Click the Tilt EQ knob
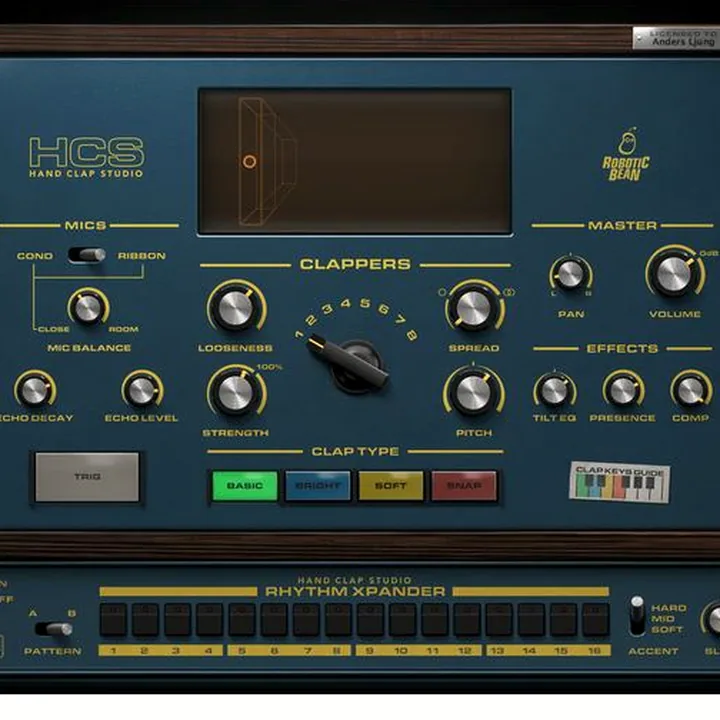 554,391
